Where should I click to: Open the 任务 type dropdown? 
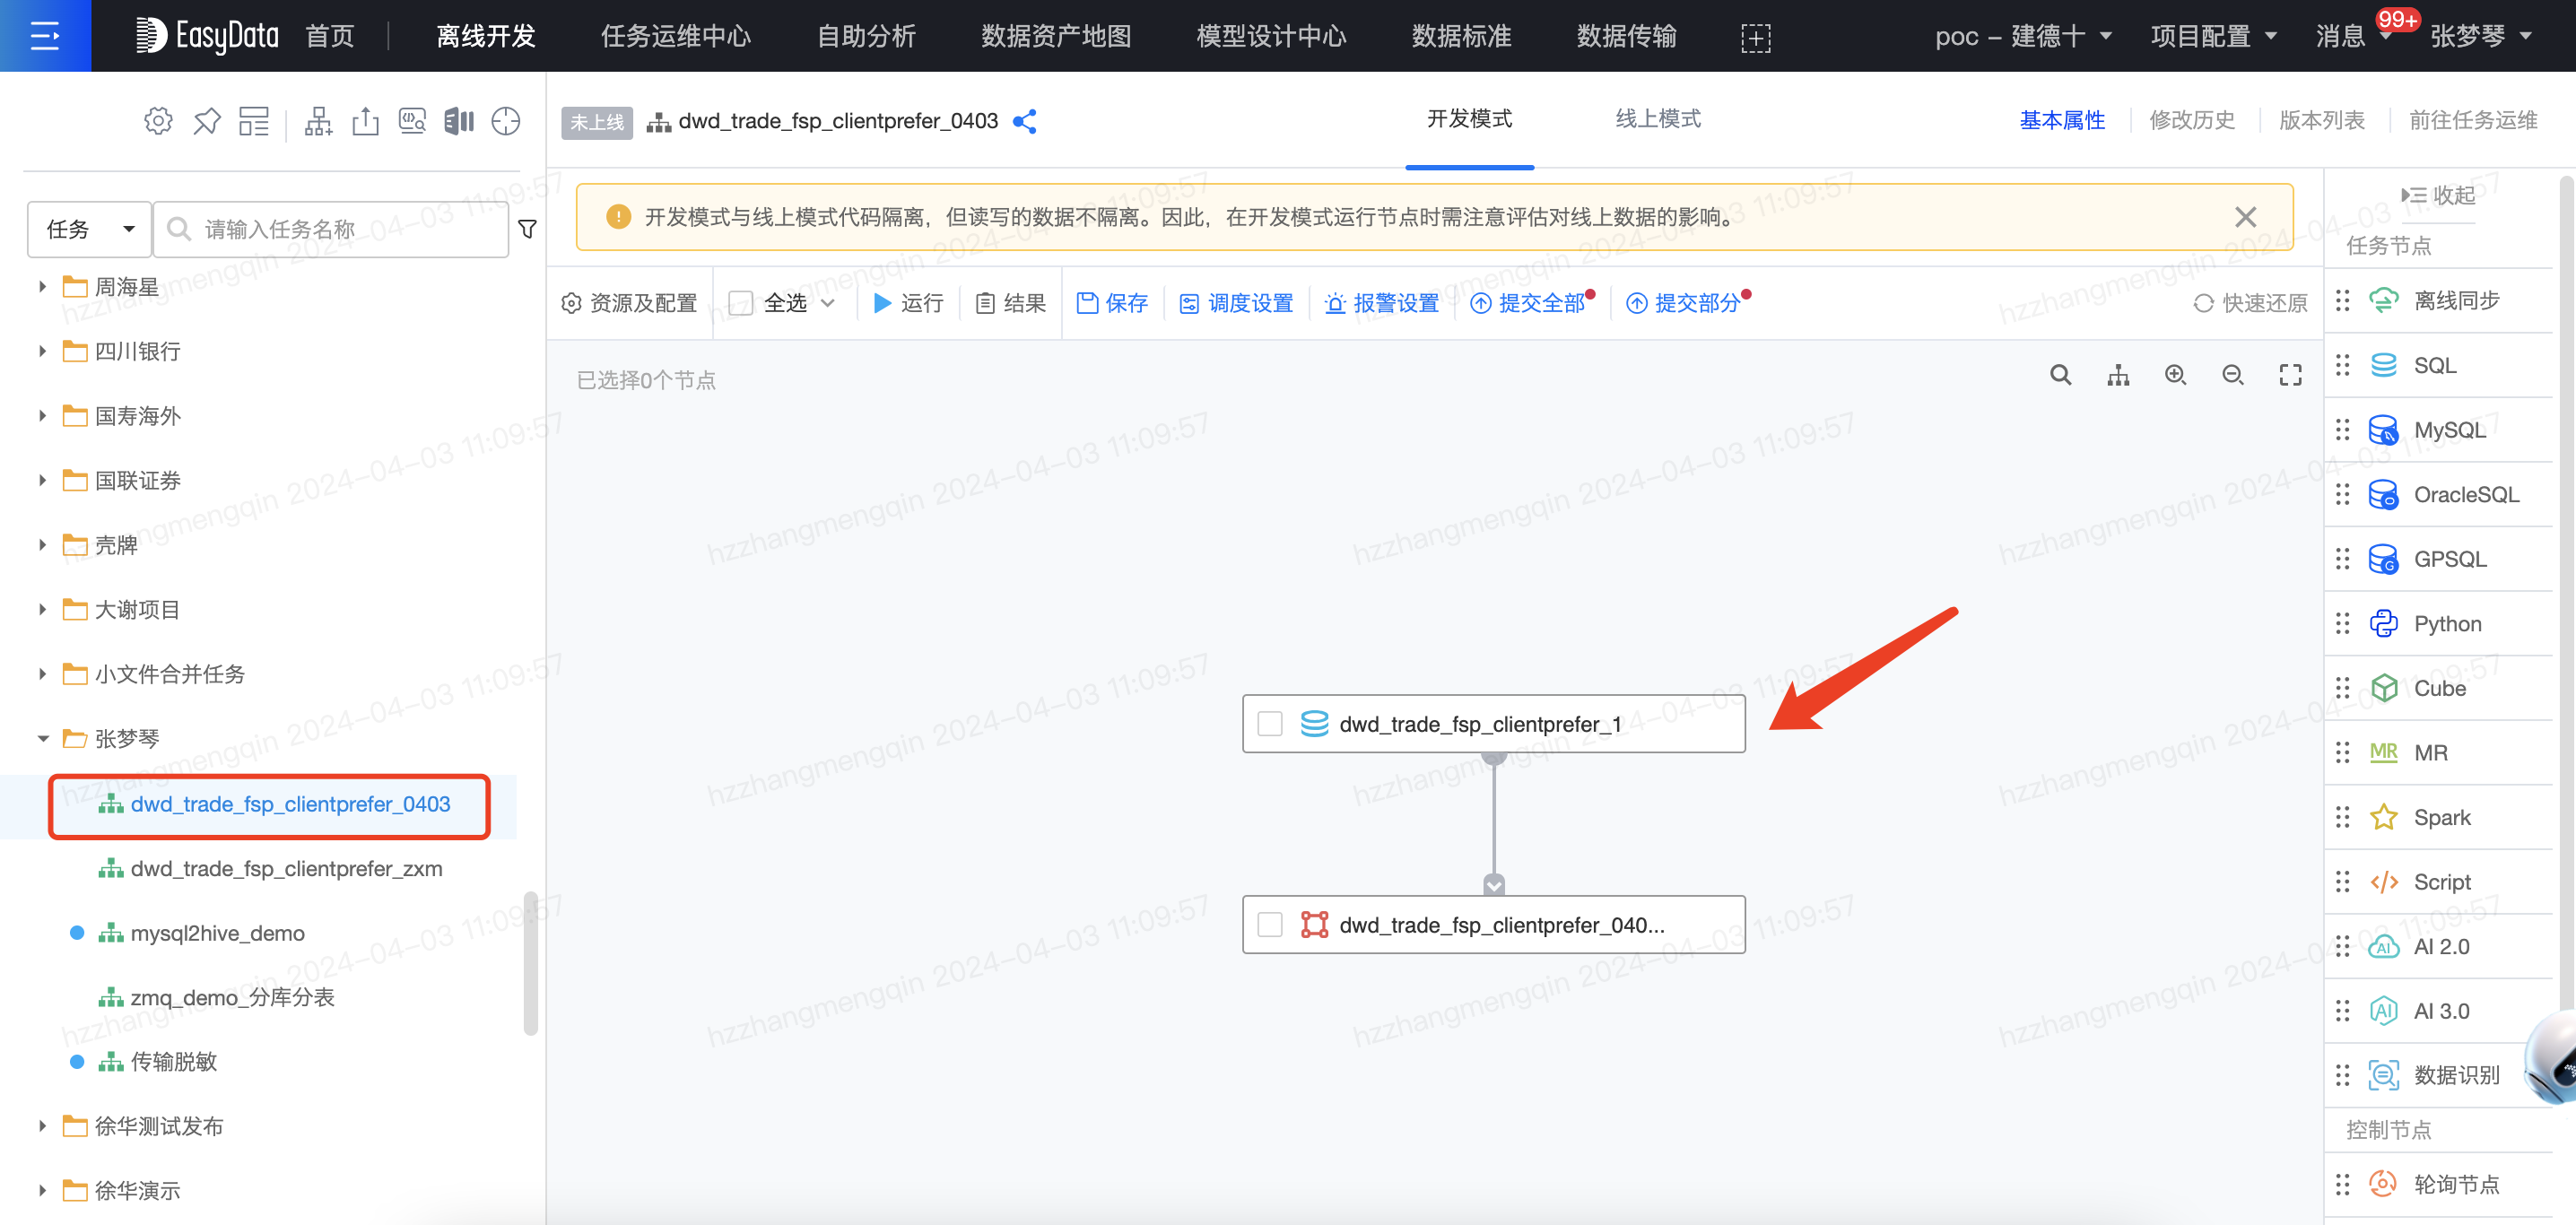tap(89, 229)
